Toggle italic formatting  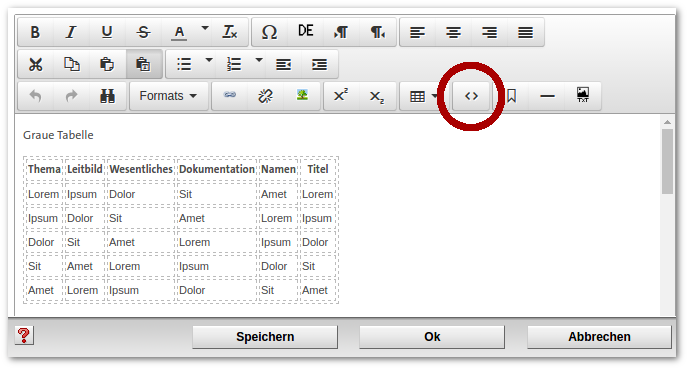(71, 32)
